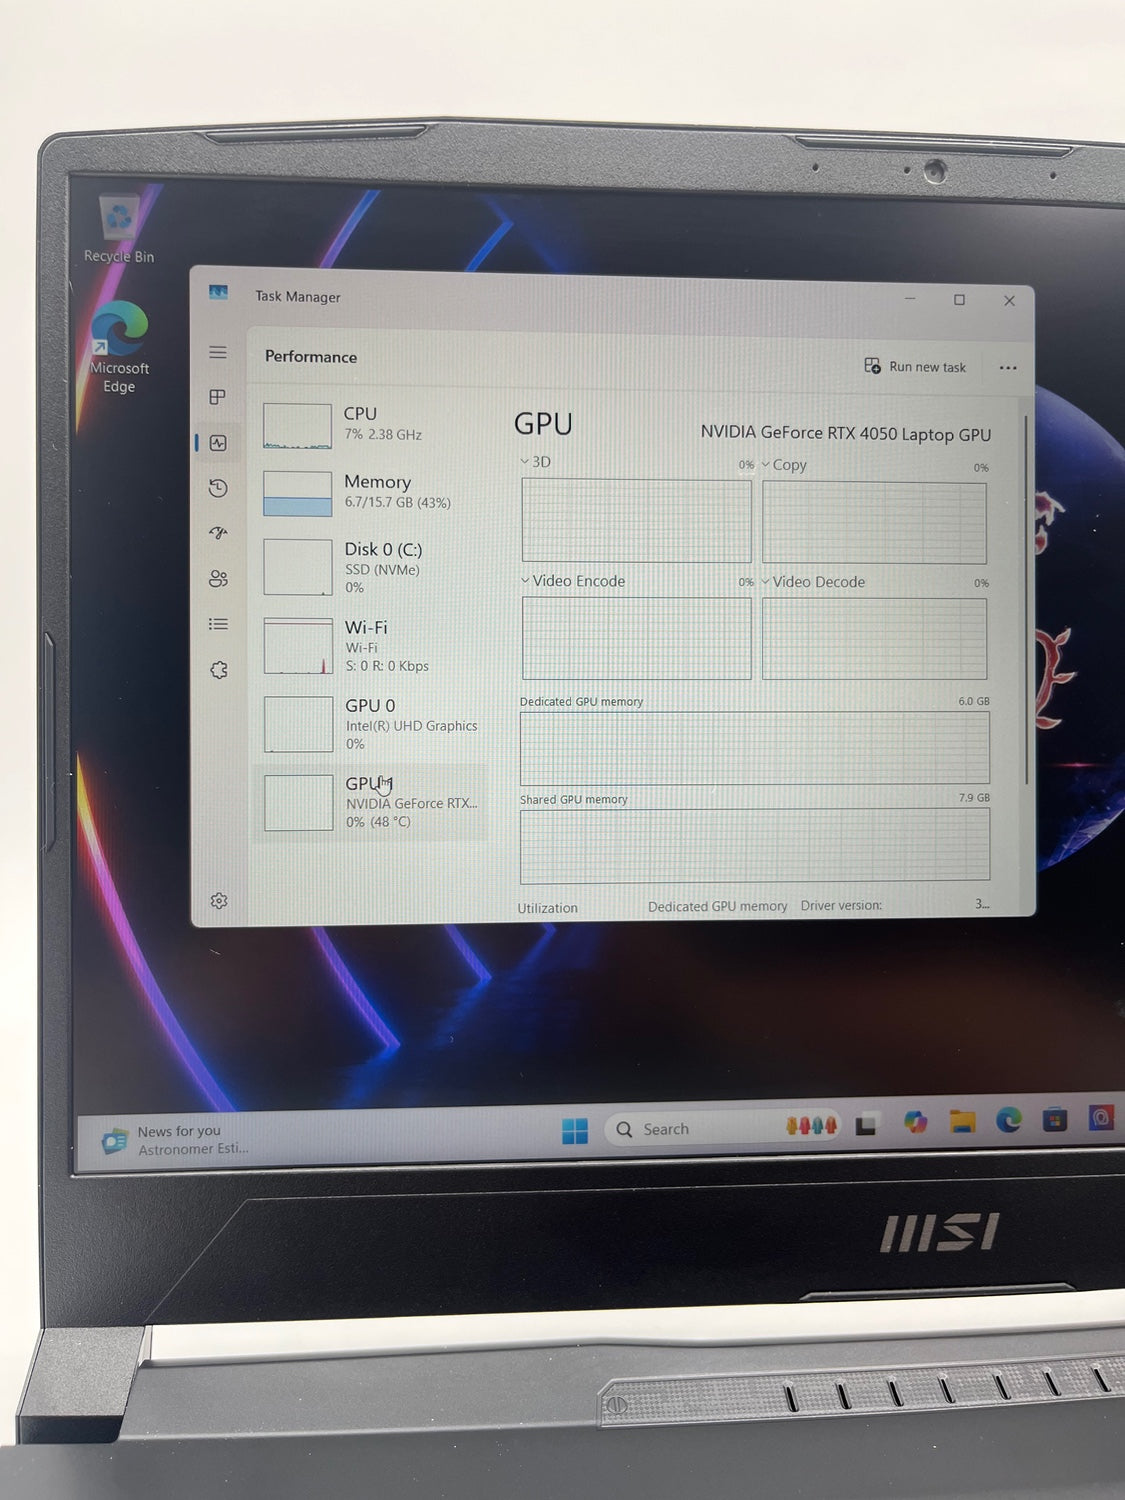Open the Task Manager hamburger navigation menu
Viewport: 1125px width, 1500px height.
click(x=218, y=353)
